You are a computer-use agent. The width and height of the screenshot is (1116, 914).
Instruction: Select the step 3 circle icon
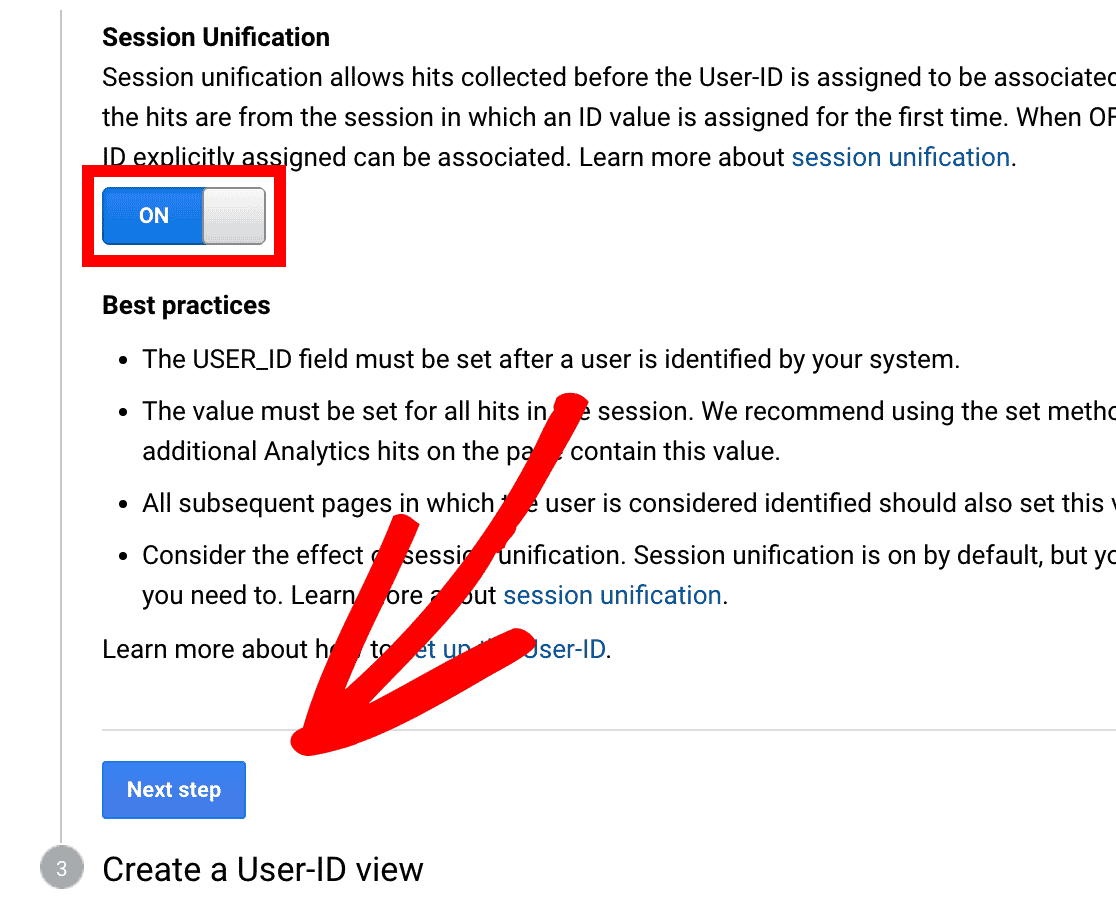(62, 868)
